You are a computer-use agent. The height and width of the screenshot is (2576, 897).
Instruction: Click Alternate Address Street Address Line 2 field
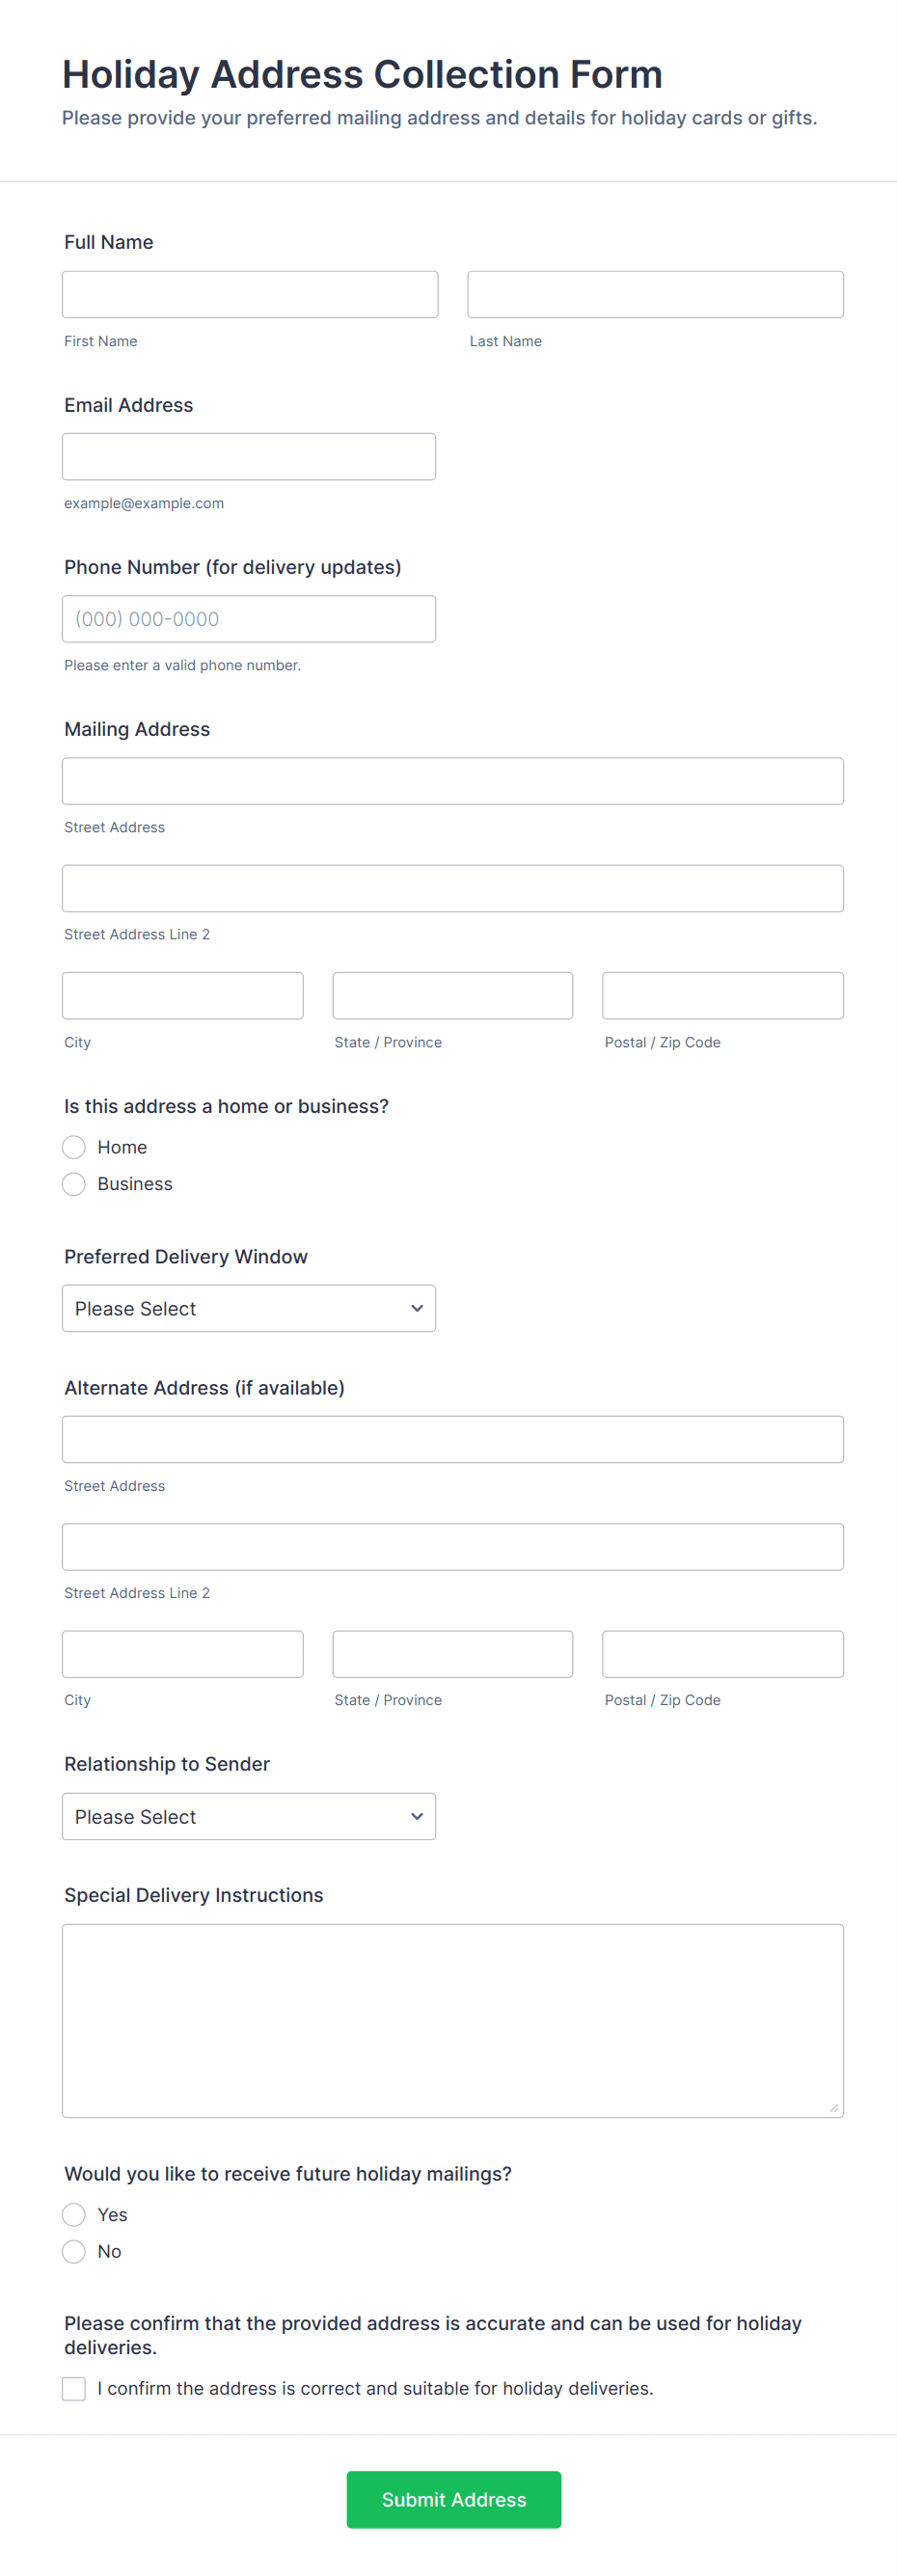(x=452, y=1546)
